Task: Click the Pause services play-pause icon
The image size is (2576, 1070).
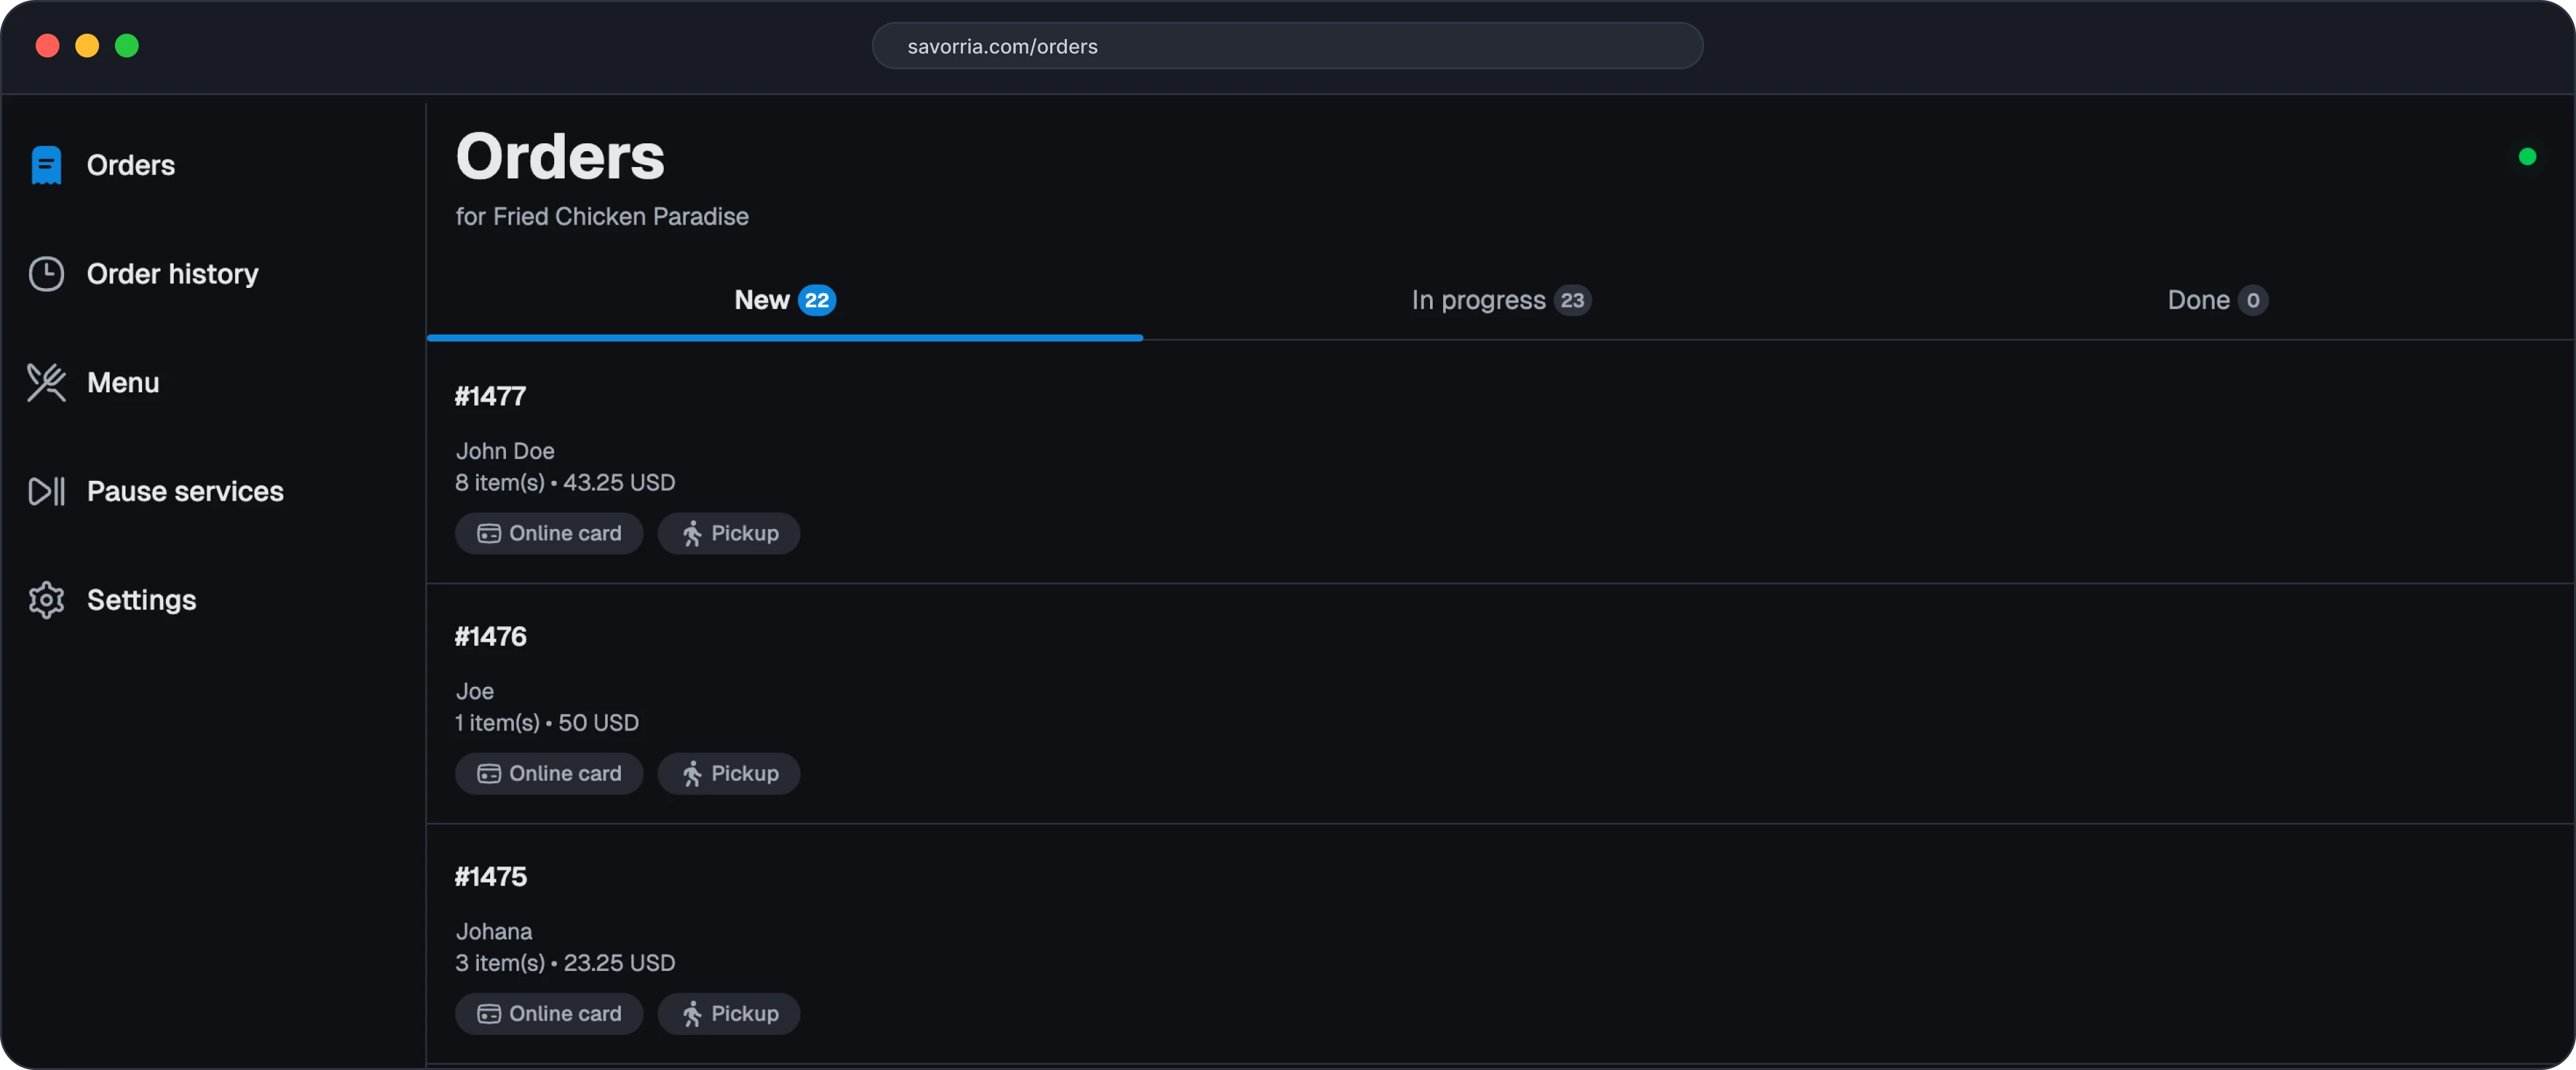Action: [x=46, y=492]
